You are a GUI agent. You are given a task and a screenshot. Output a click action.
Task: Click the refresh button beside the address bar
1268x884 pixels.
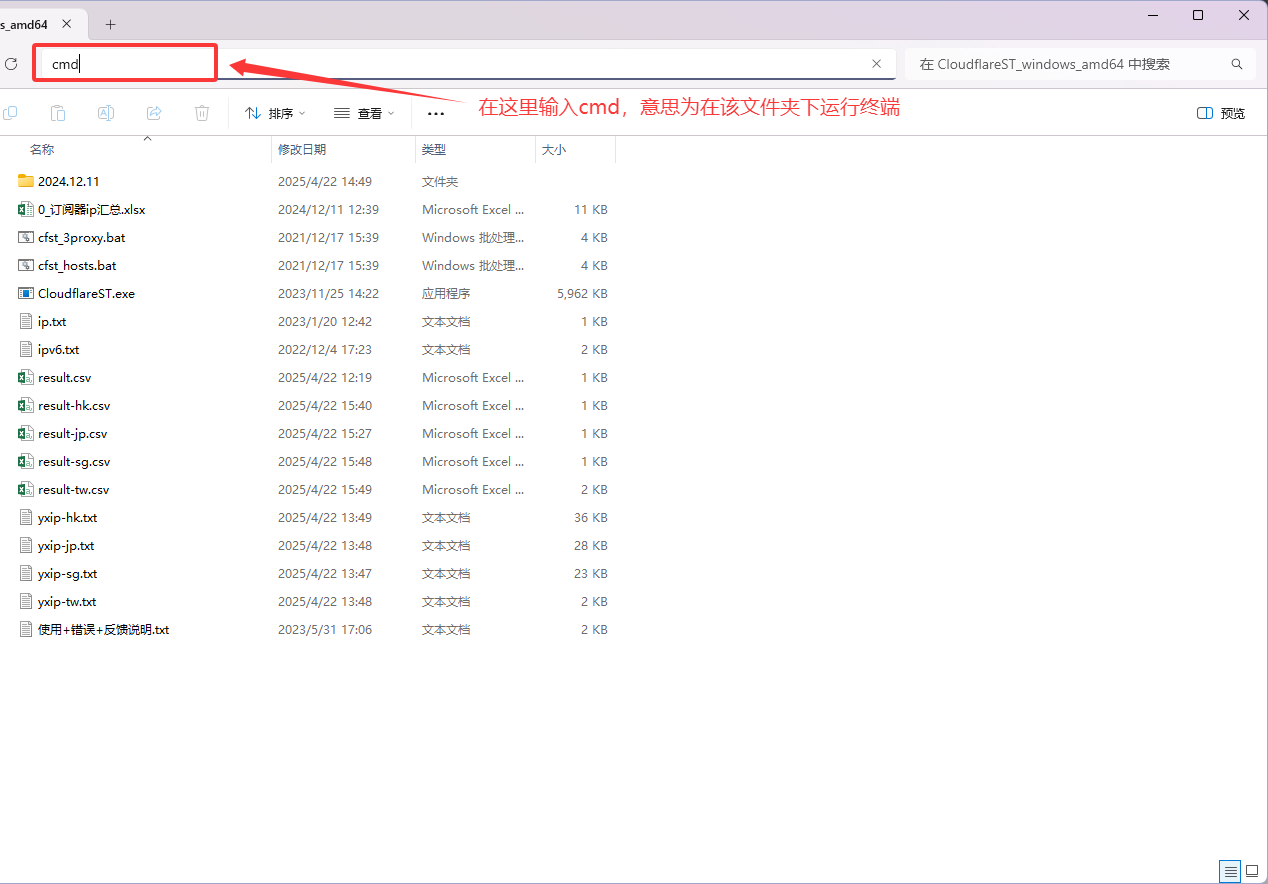tap(11, 64)
